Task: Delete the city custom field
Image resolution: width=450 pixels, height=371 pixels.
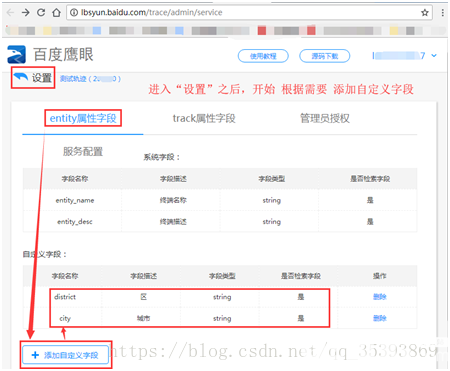Action: [x=380, y=318]
